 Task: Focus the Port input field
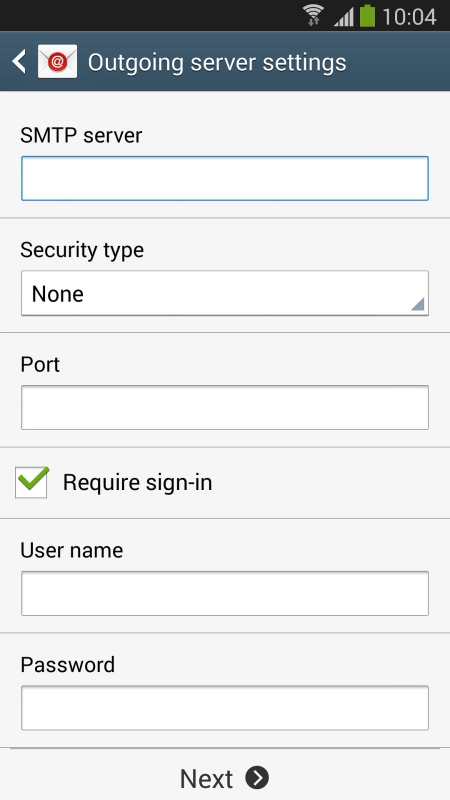(x=224, y=408)
